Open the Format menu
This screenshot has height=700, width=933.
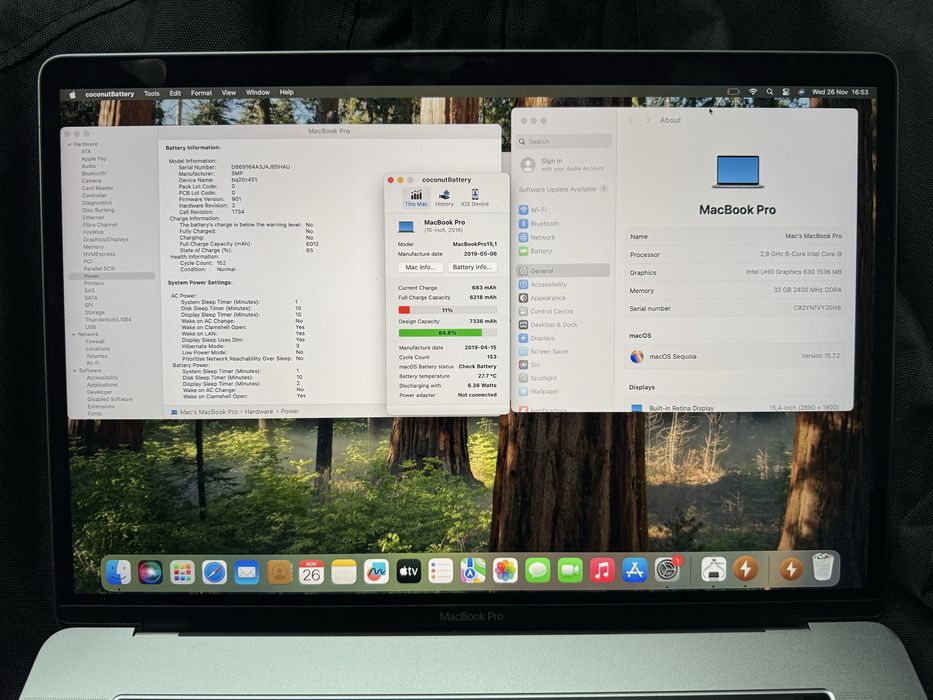pyautogui.click(x=201, y=93)
